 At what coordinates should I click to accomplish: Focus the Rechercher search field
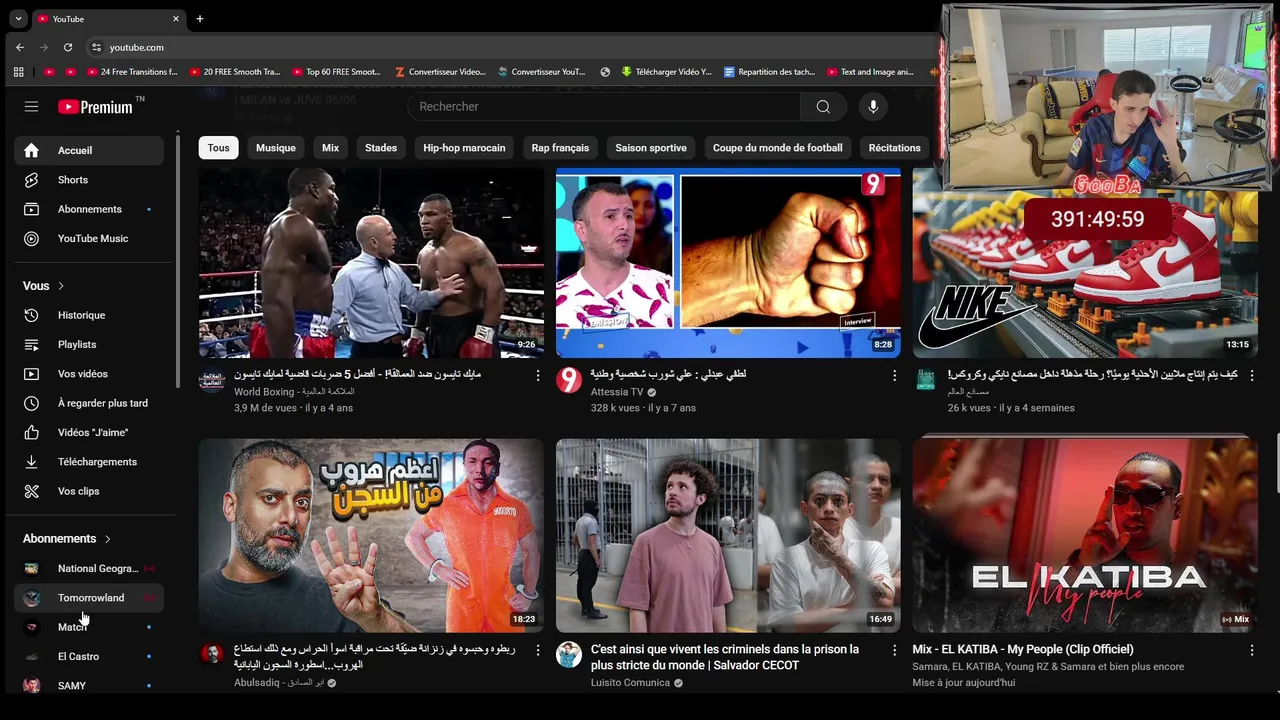(x=603, y=107)
